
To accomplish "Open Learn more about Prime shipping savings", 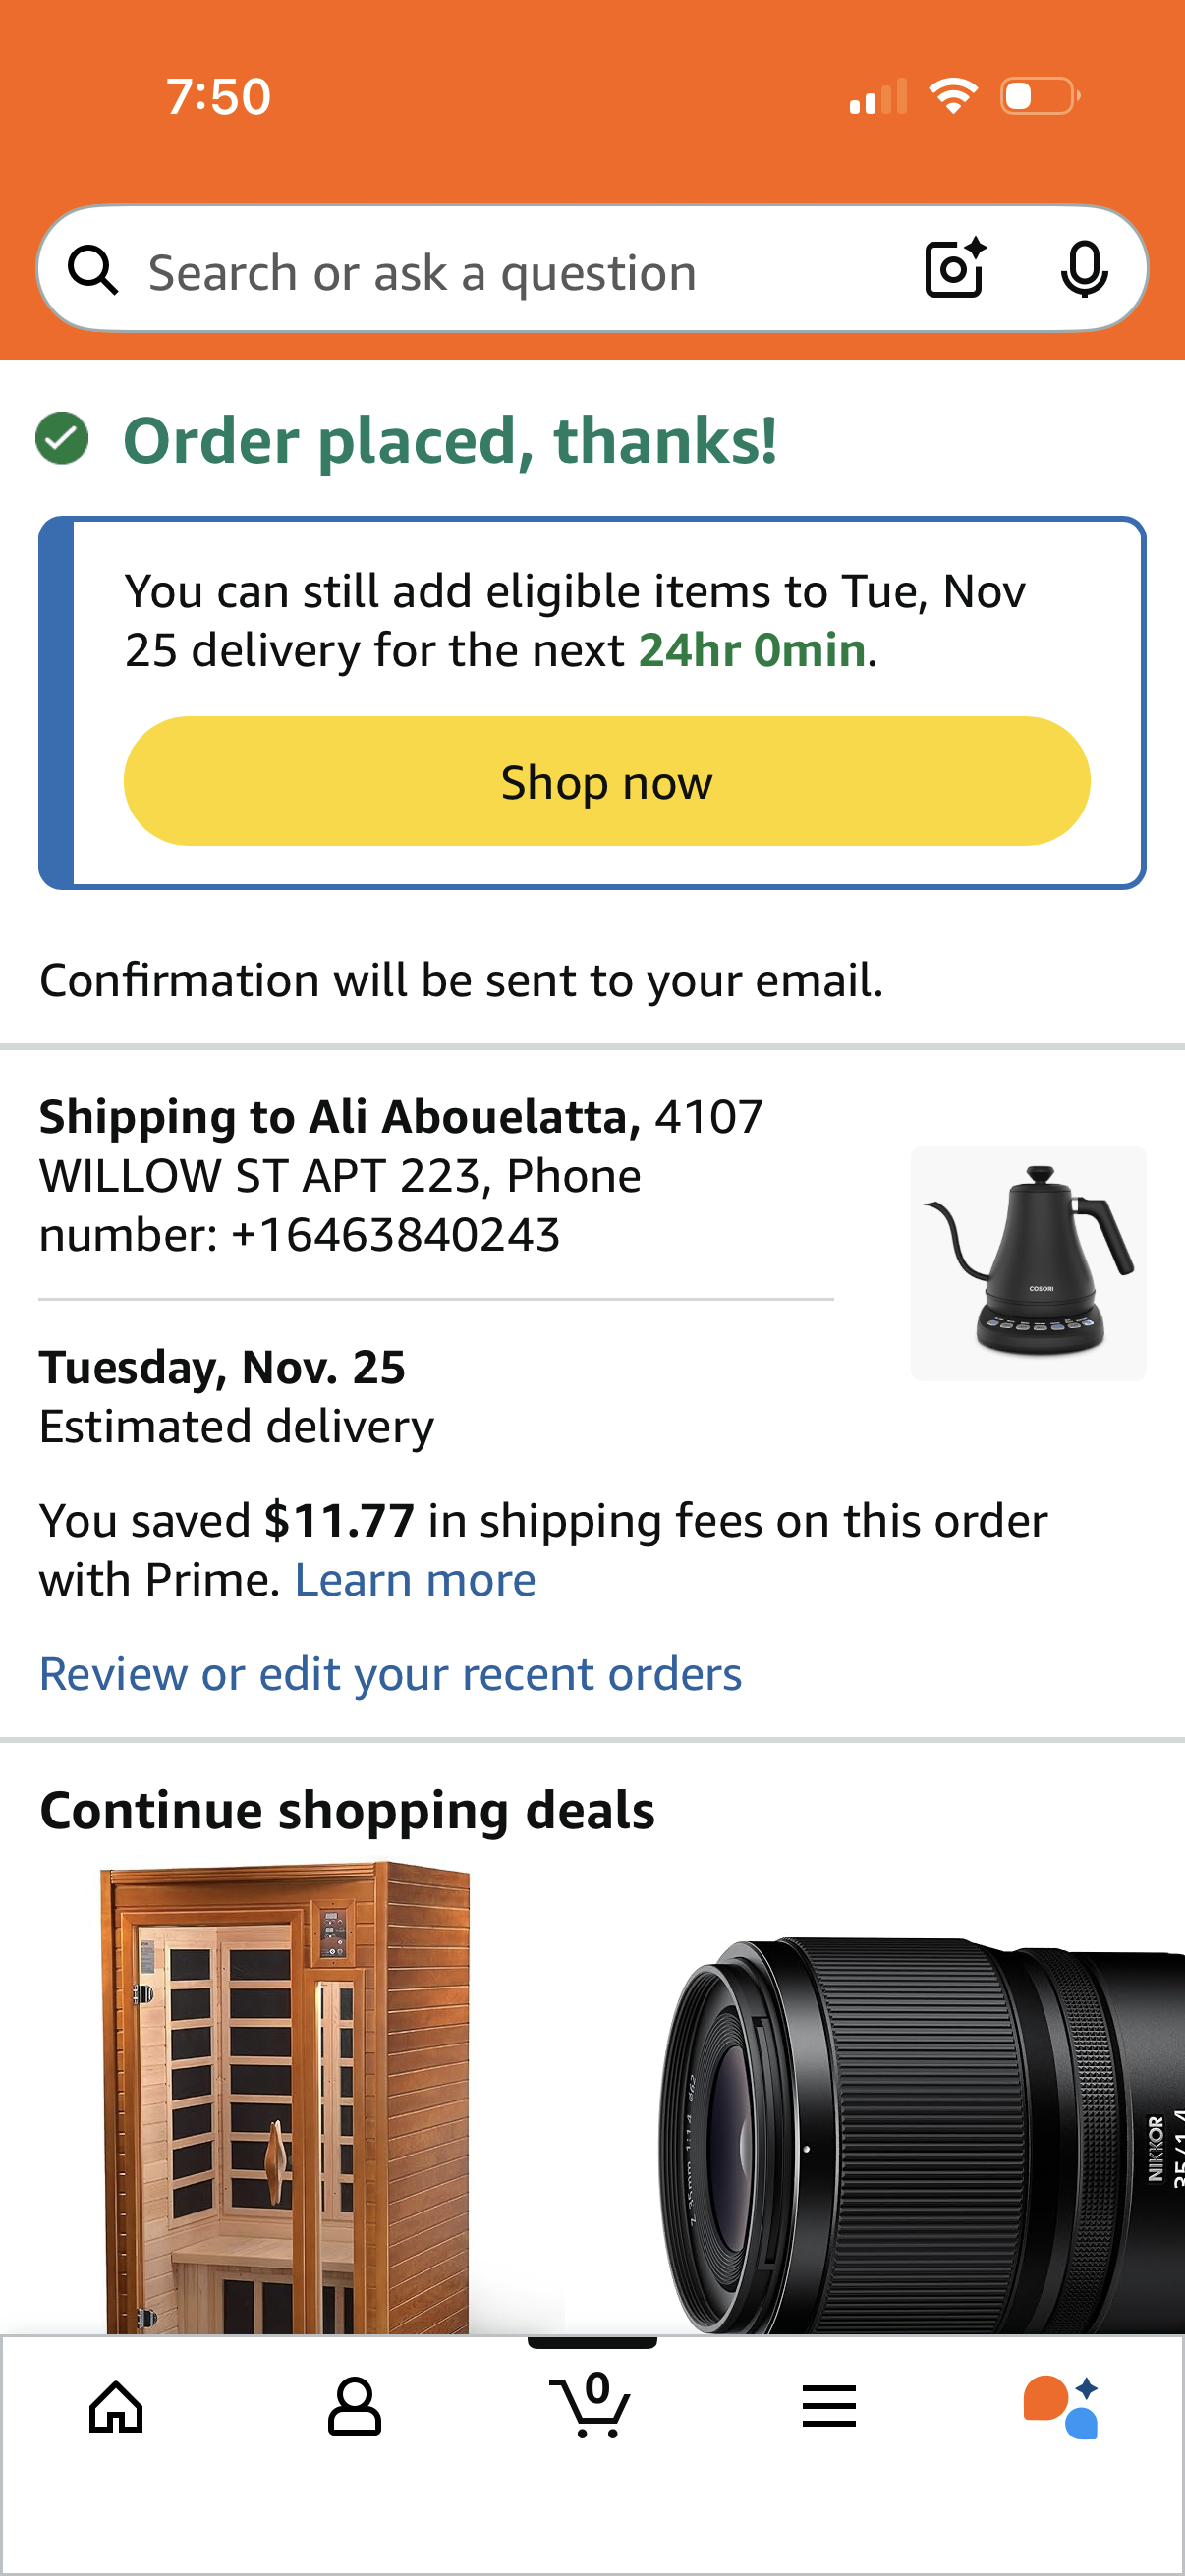I will coord(415,1578).
